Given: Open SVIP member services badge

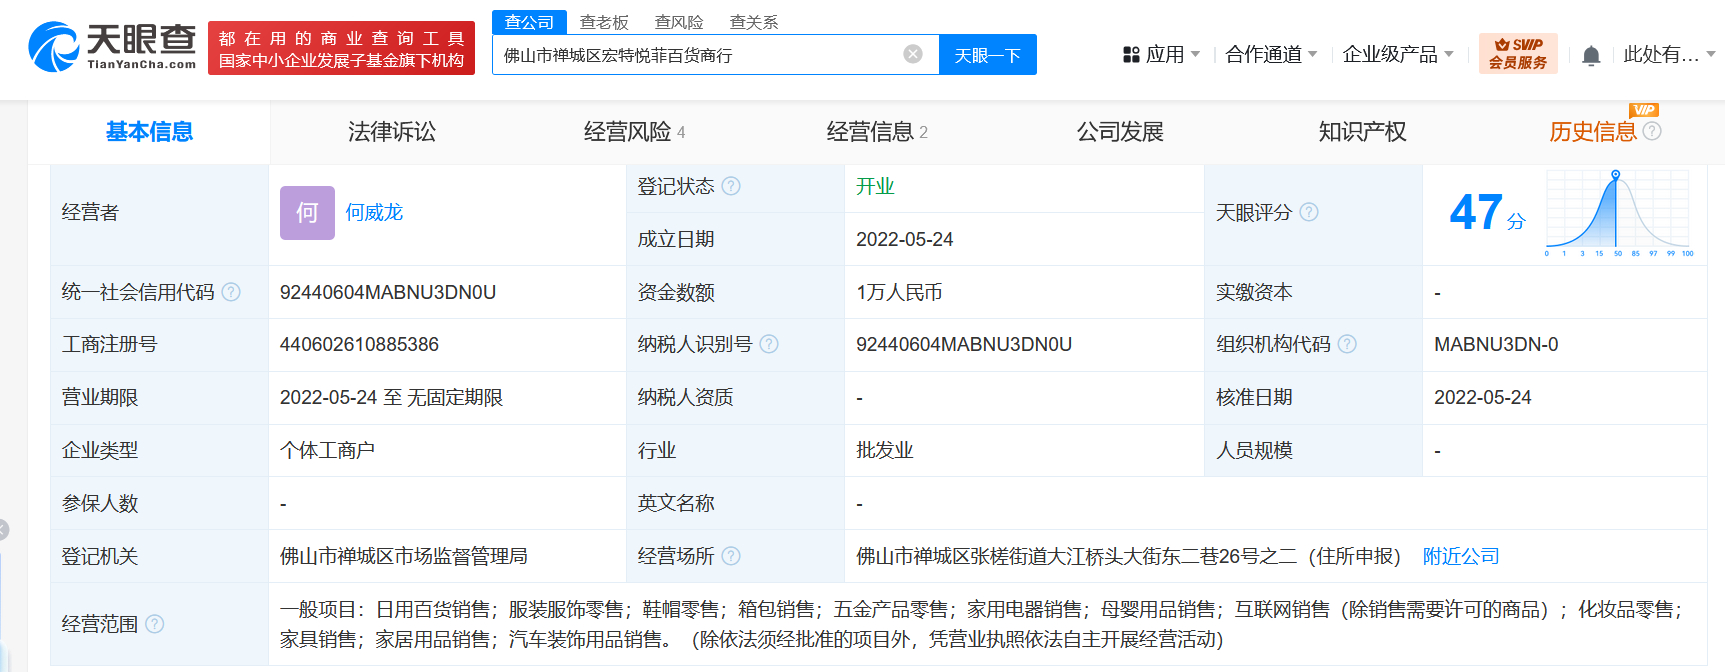Looking at the screenshot, I should point(1517,54).
